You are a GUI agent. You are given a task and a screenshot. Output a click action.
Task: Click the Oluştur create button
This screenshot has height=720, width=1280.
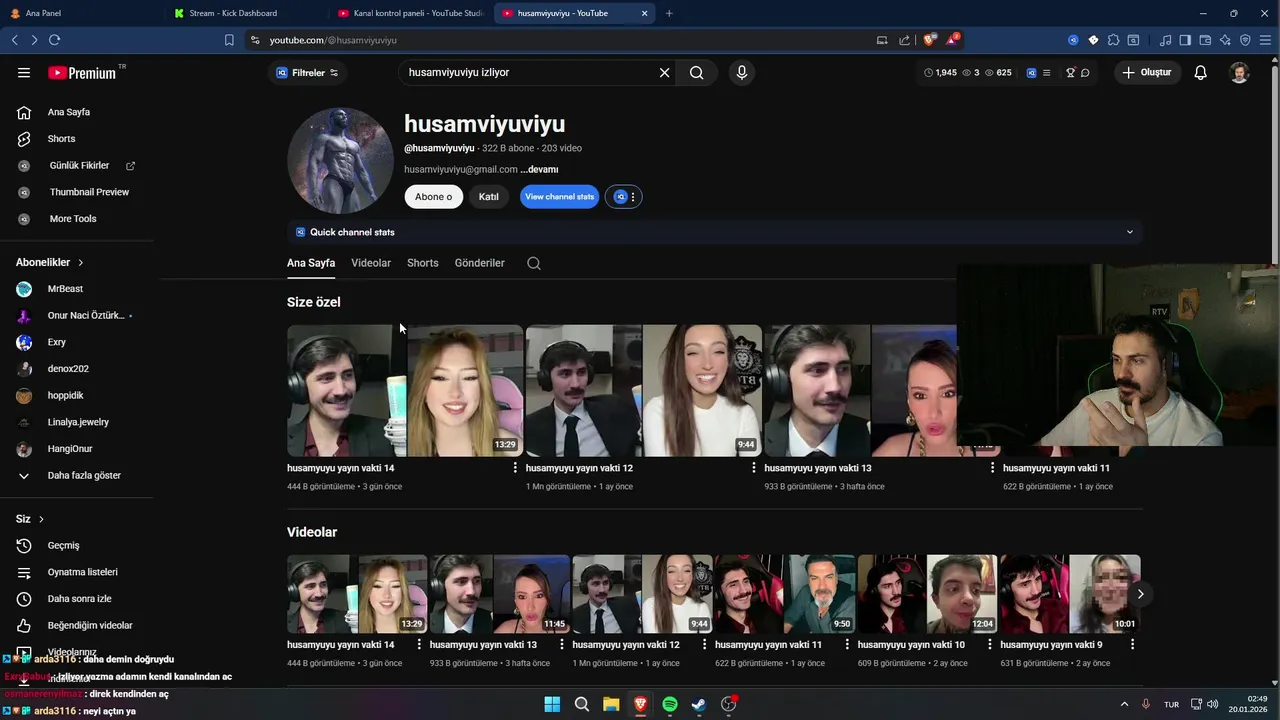pyautogui.click(x=1147, y=73)
